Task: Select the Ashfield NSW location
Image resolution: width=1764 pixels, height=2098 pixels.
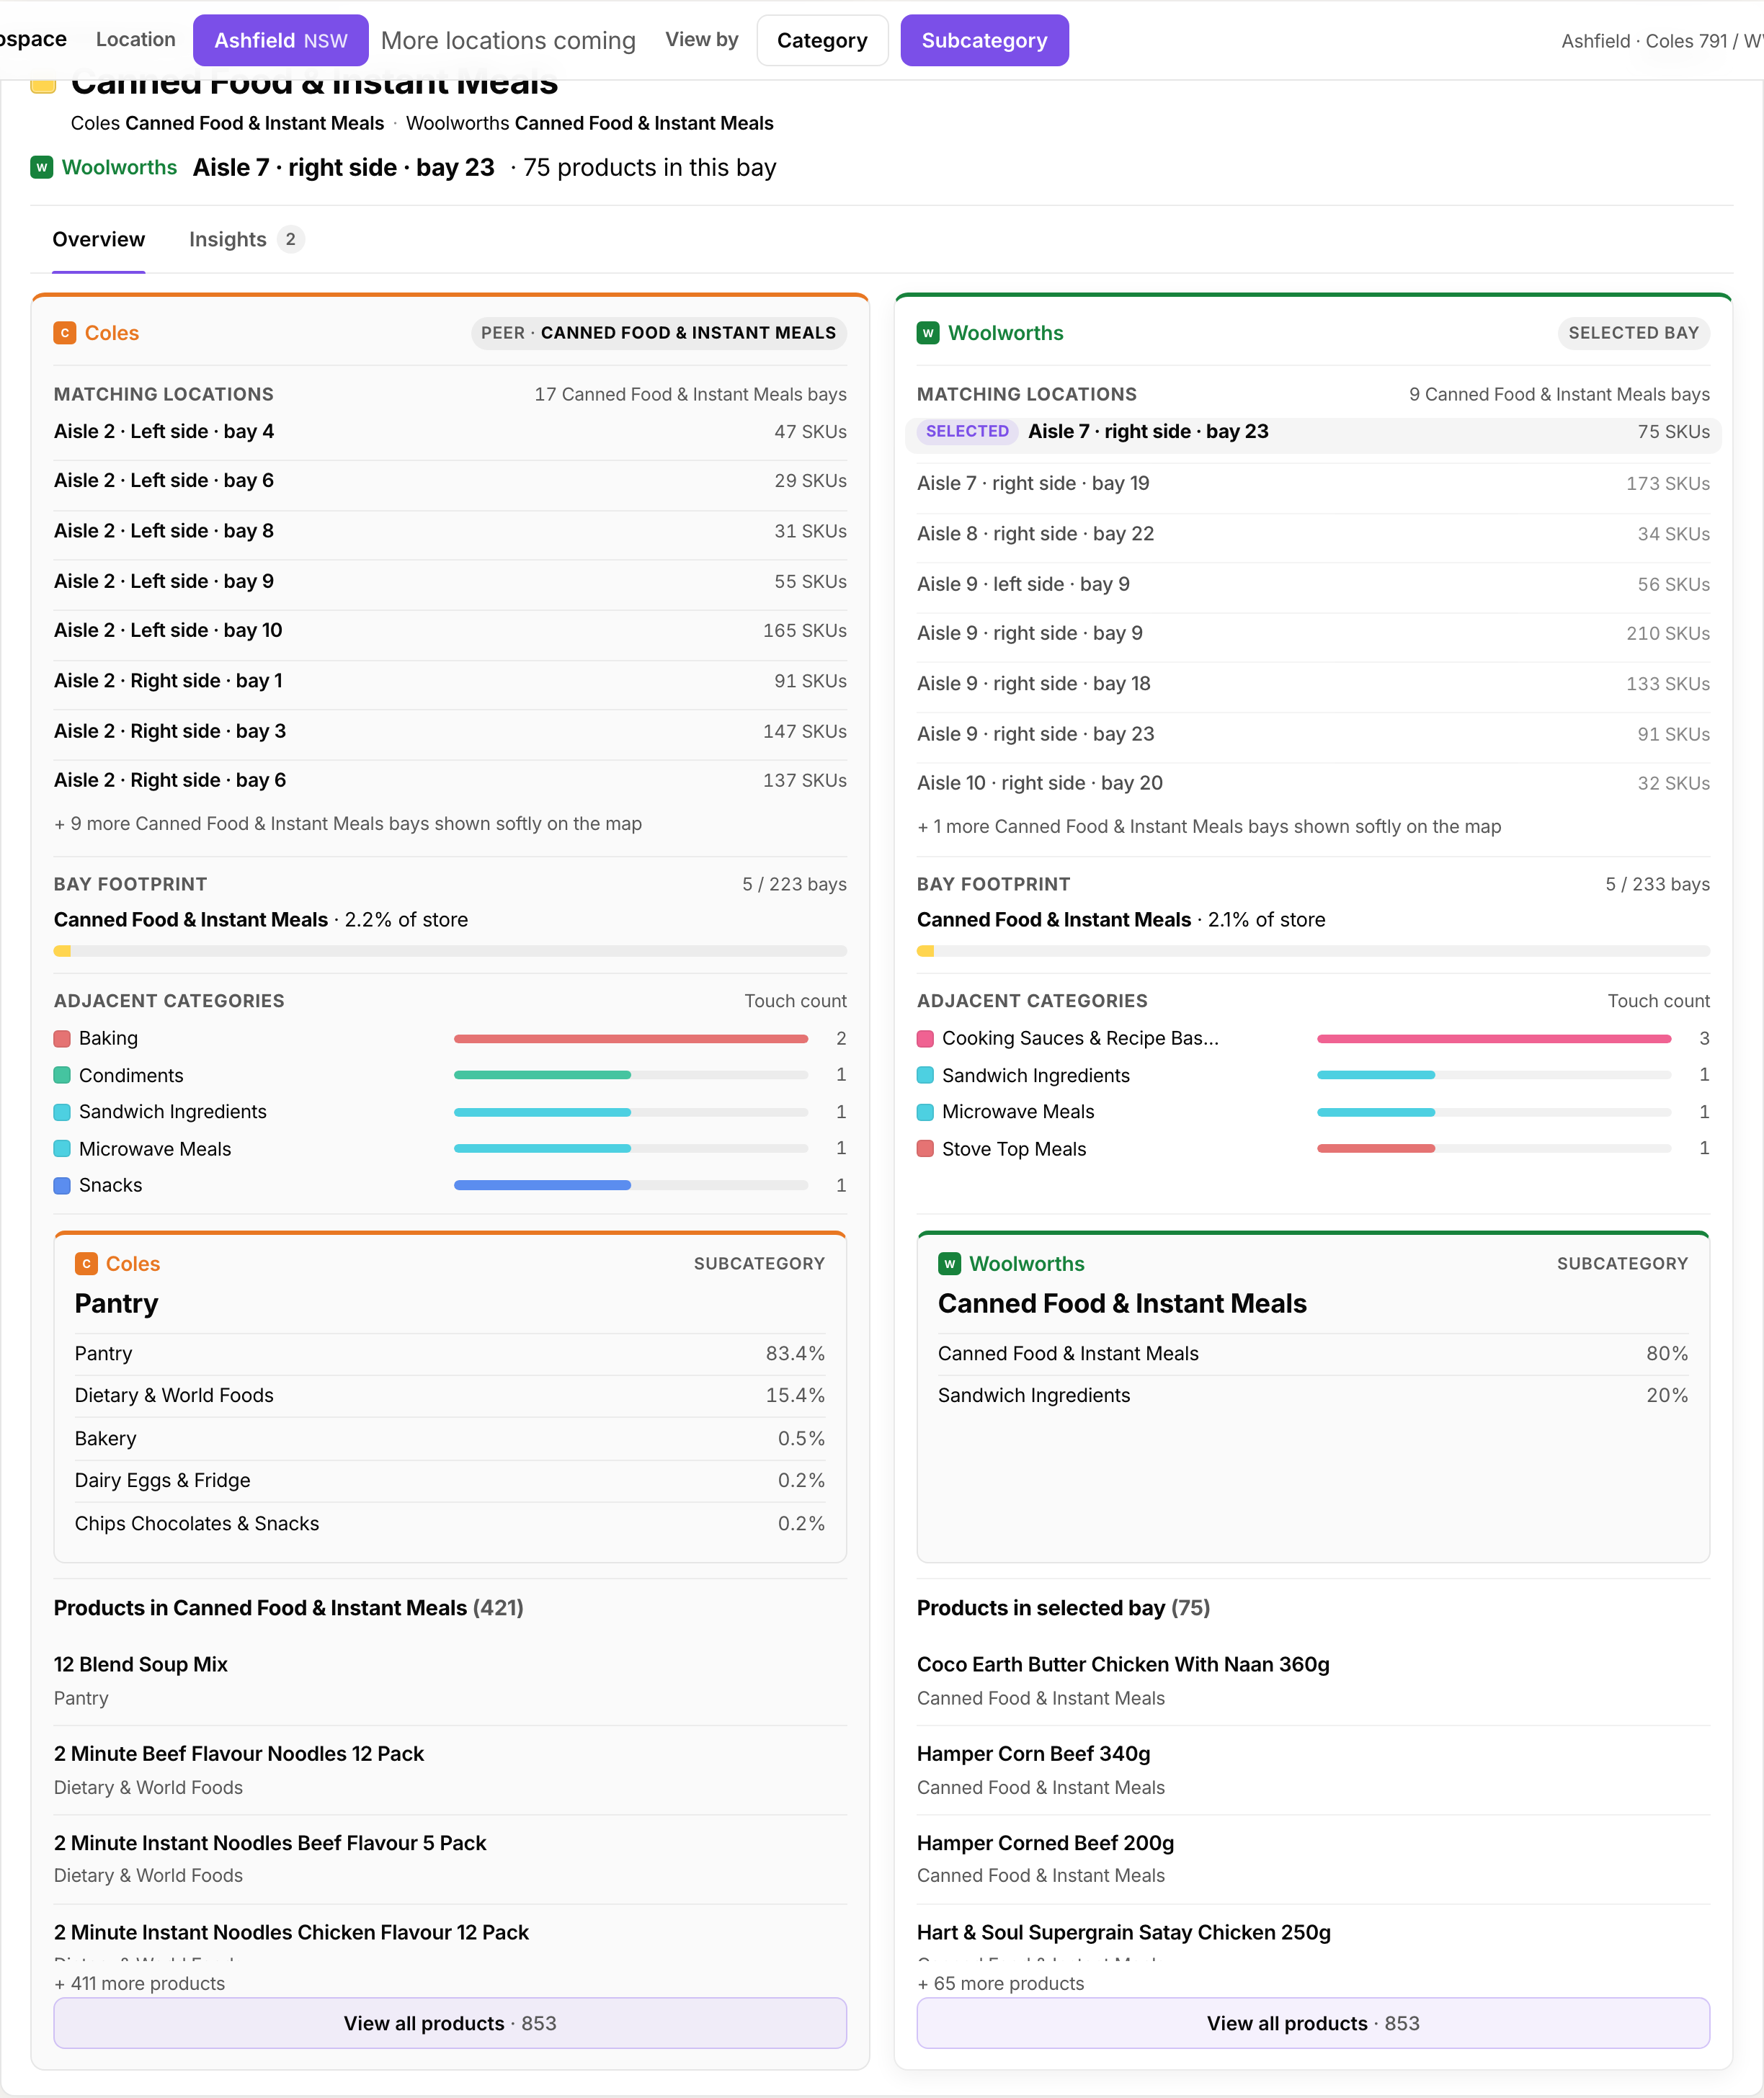Action: point(281,40)
